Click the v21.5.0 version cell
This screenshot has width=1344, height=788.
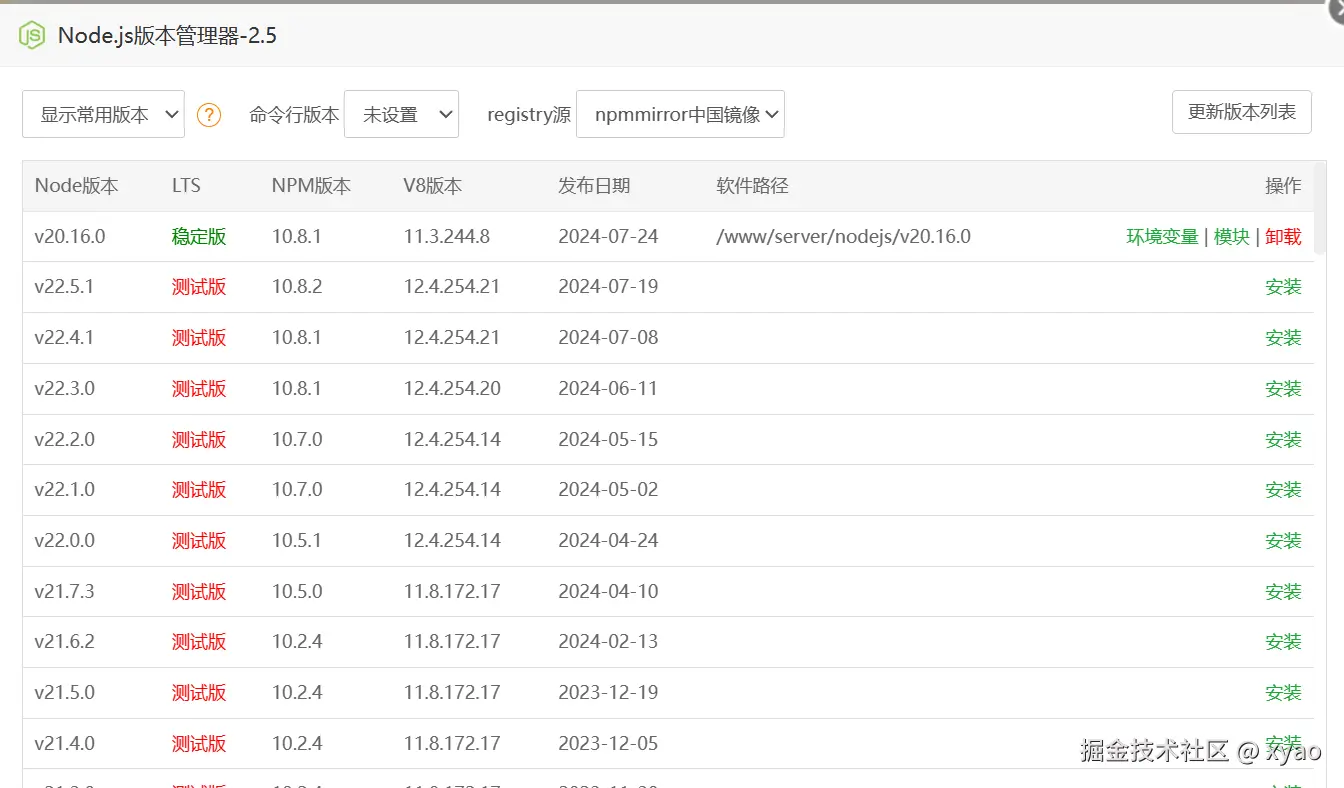click(64, 693)
